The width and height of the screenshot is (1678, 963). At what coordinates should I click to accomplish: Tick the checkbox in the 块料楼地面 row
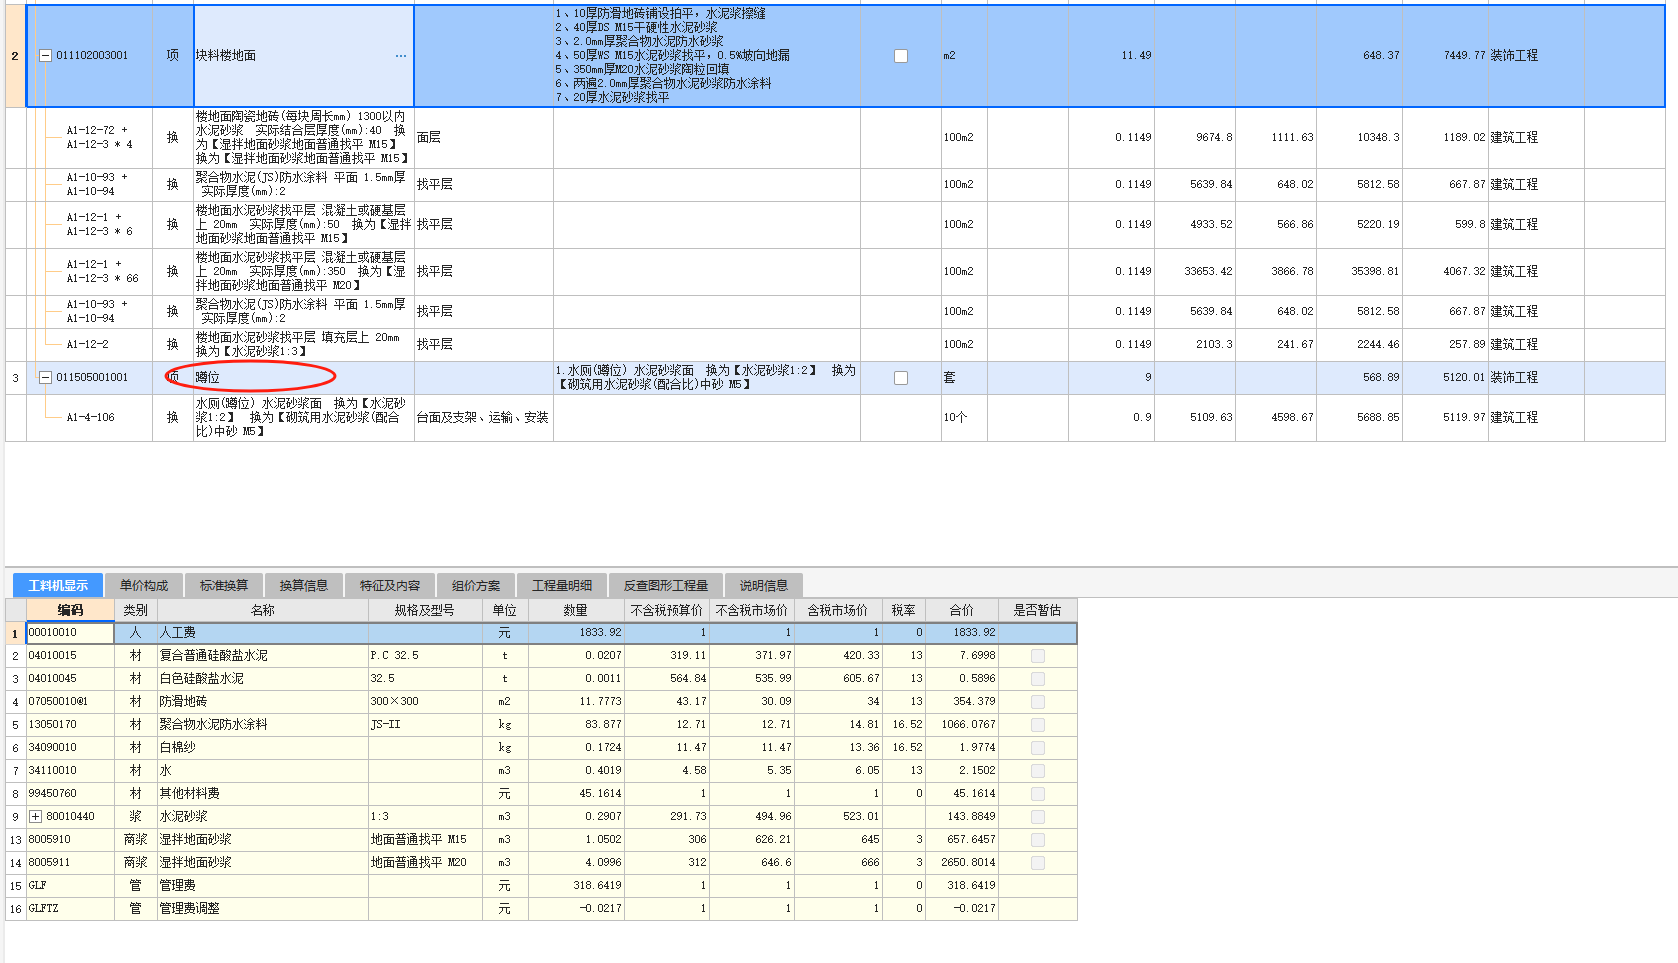pyautogui.click(x=901, y=56)
